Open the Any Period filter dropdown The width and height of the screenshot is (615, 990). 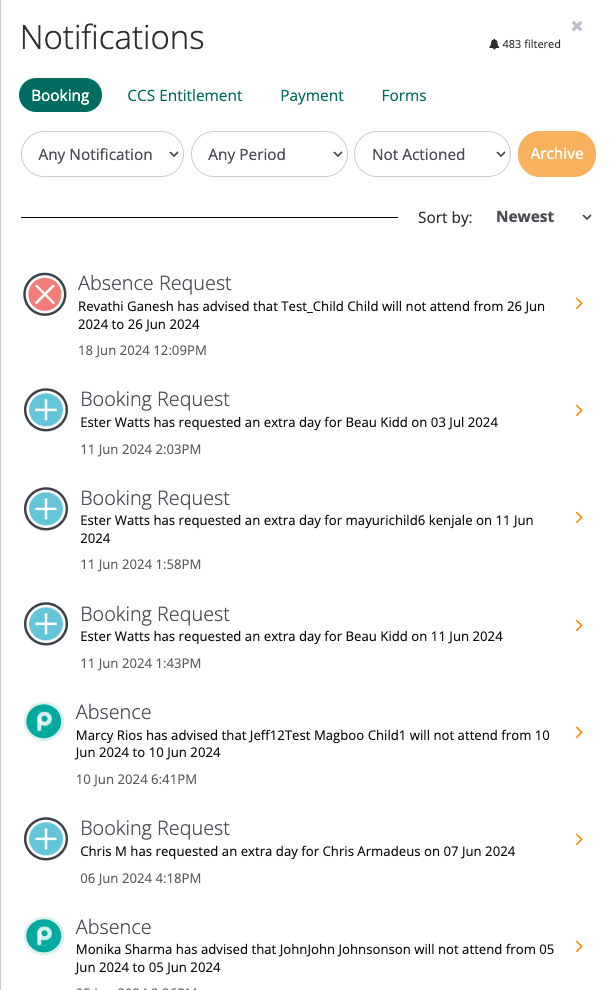click(269, 154)
